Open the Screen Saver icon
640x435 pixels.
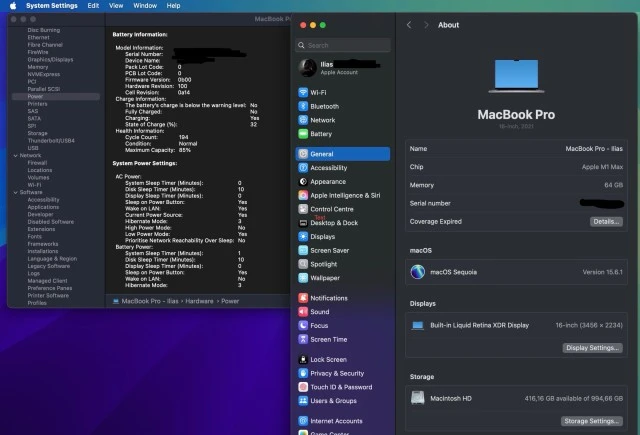coord(303,251)
